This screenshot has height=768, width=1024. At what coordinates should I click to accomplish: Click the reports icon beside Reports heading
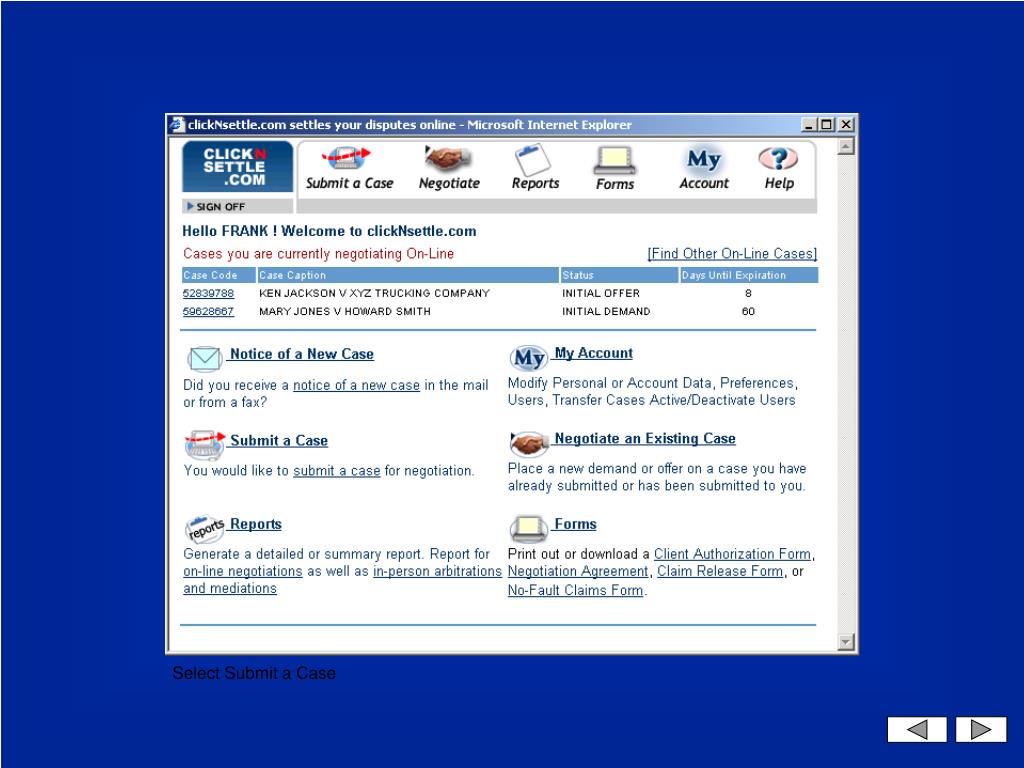coord(205,529)
